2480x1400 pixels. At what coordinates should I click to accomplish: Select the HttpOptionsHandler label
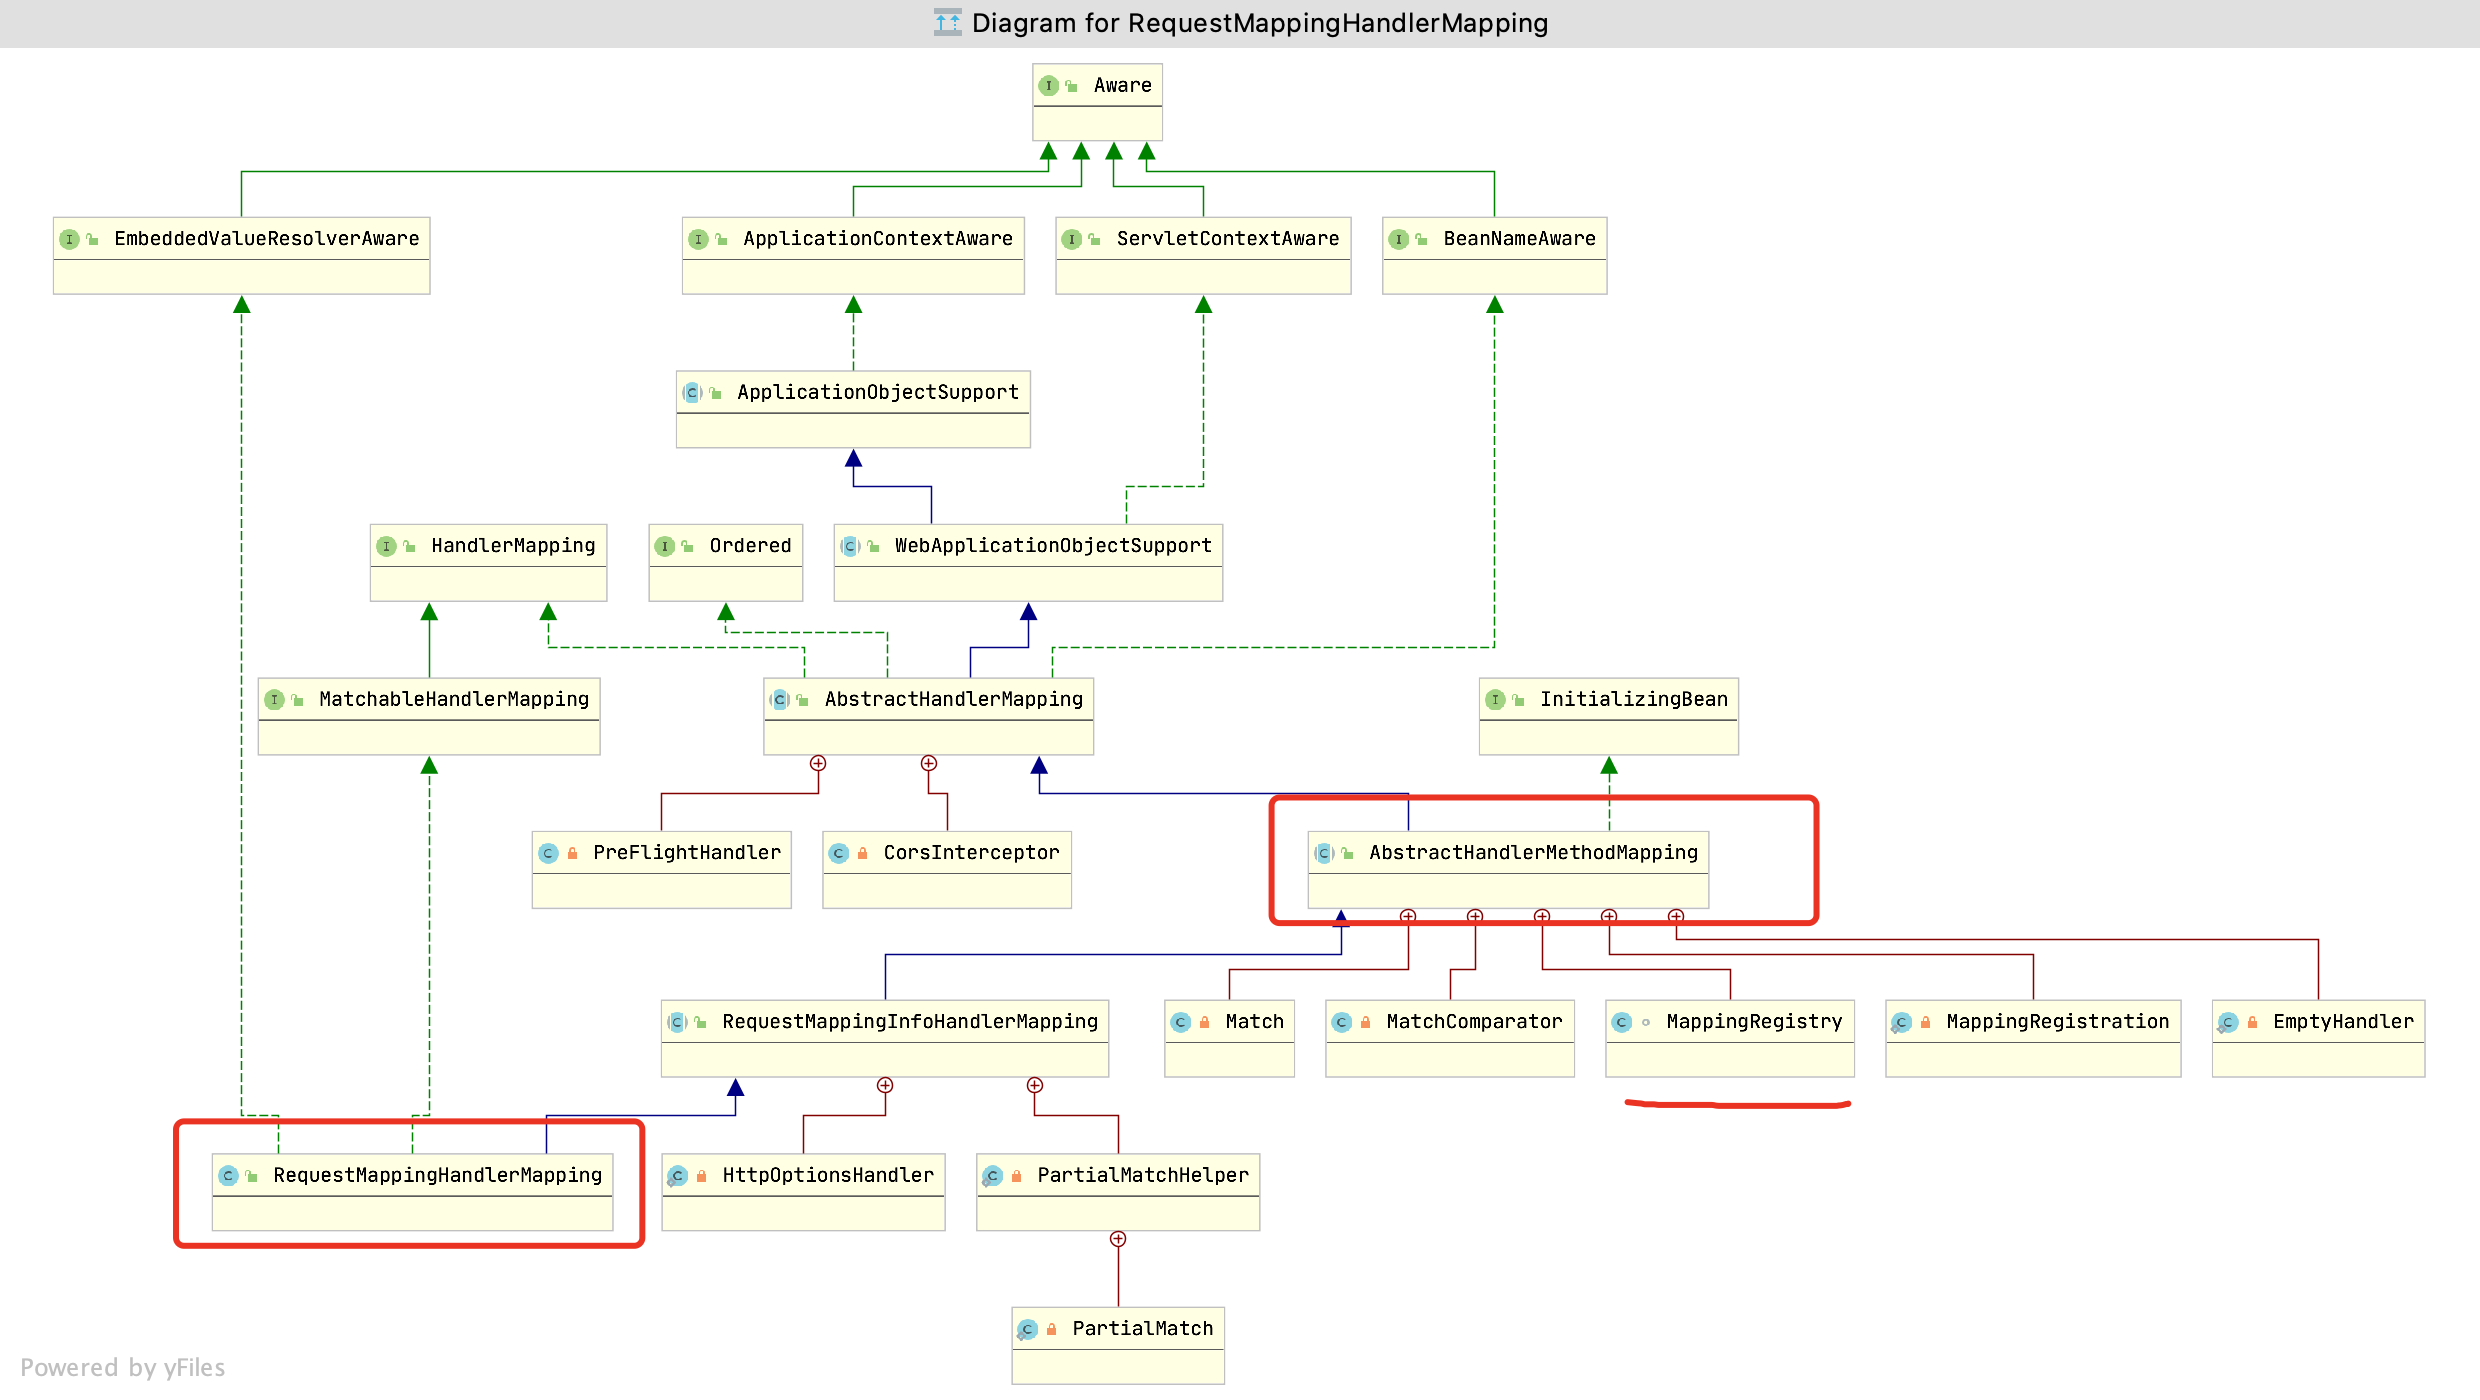click(x=828, y=1176)
